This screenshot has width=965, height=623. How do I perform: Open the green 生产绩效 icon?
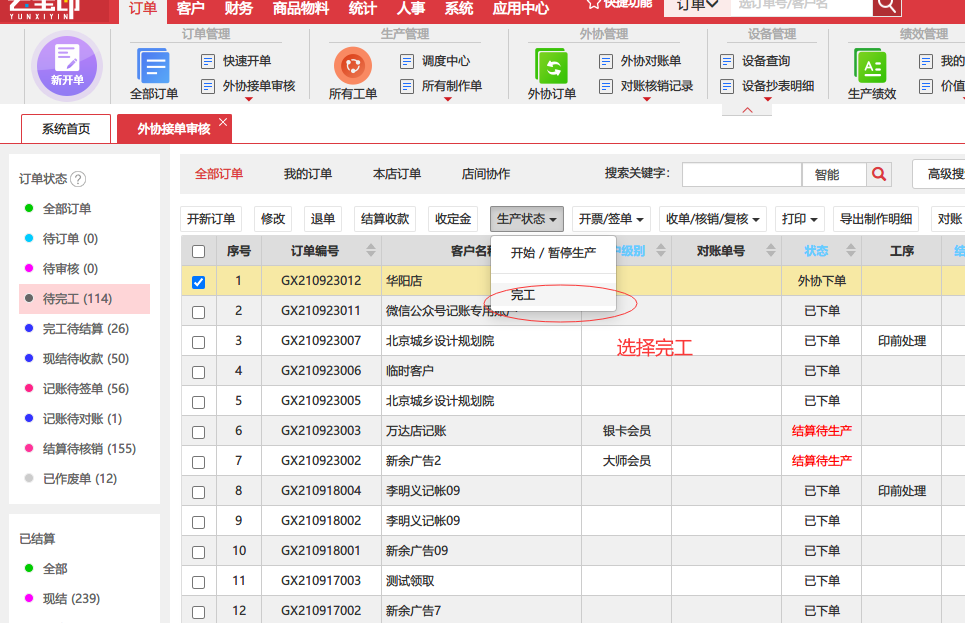[871, 65]
